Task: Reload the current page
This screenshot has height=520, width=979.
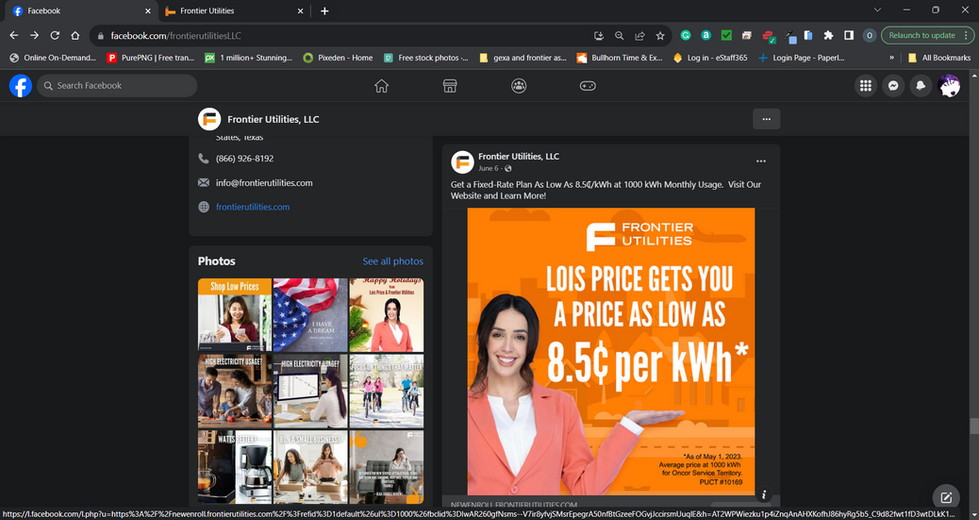Action: [x=55, y=36]
